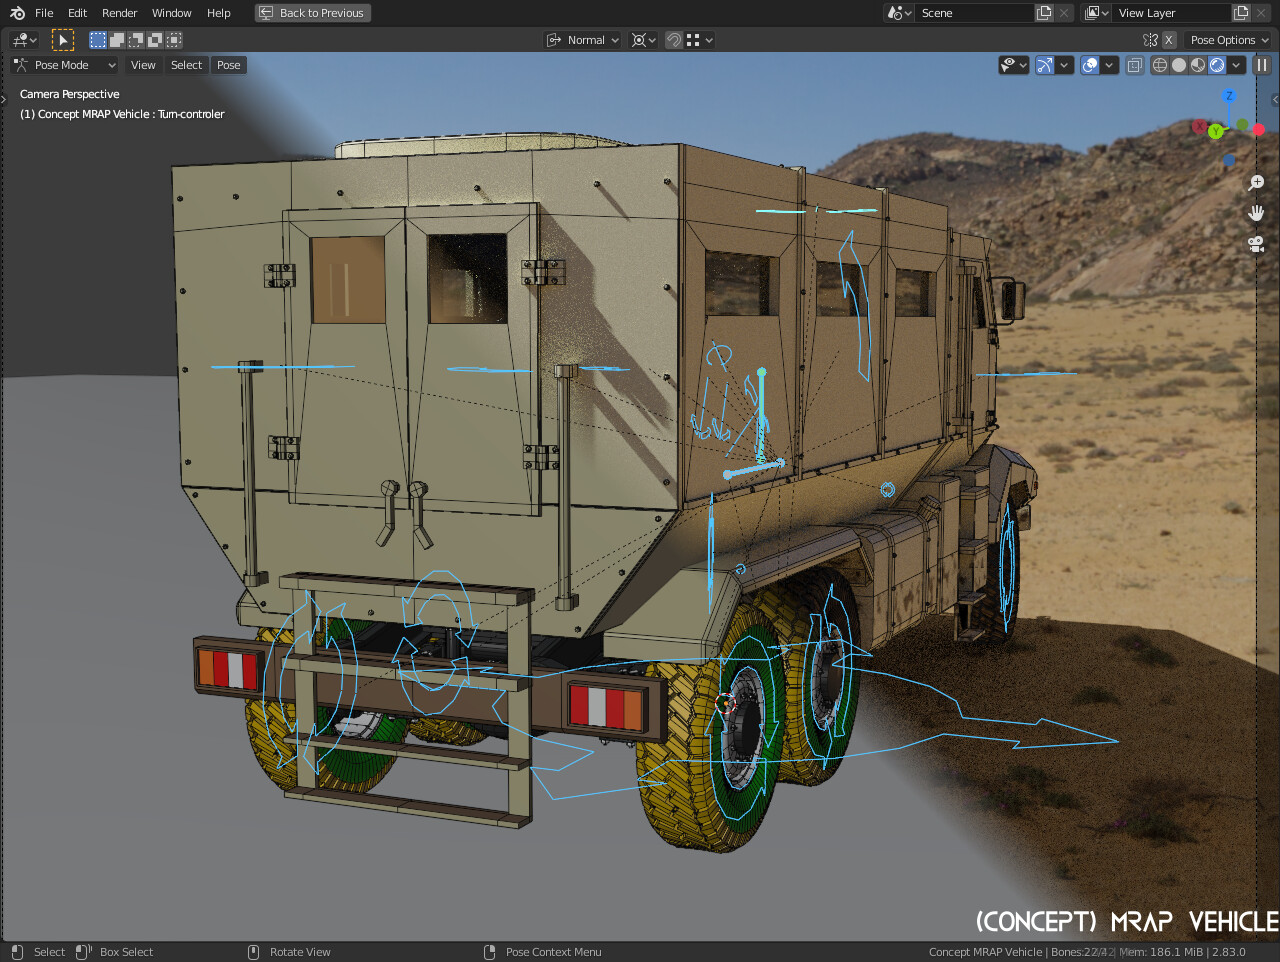
Task: Open the Render menu
Action: [119, 13]
